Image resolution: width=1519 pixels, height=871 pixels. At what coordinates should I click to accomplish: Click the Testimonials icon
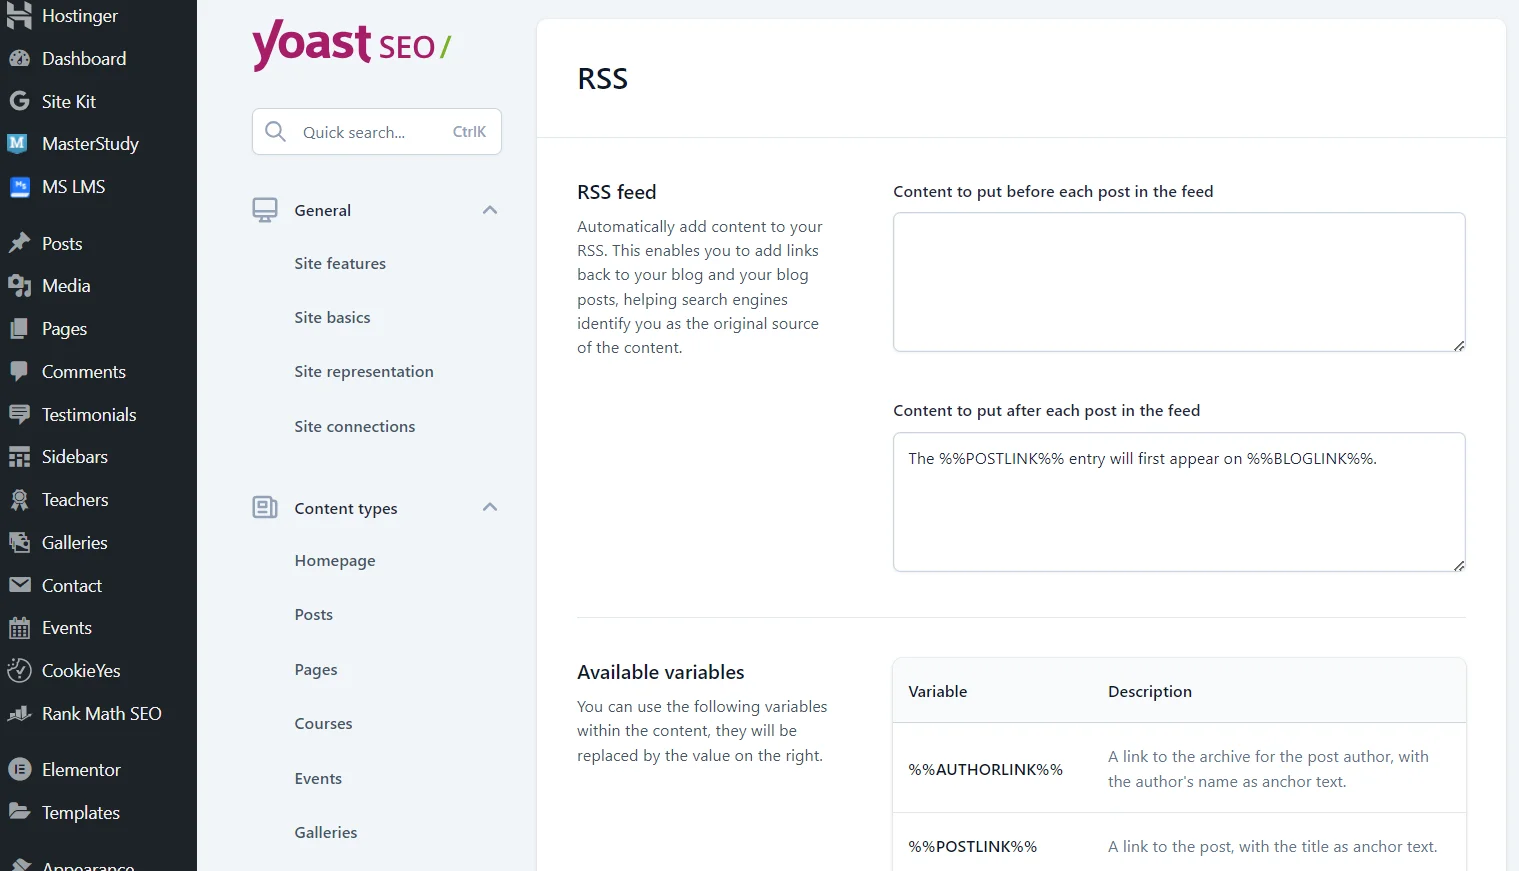click(x=19, y=414)
